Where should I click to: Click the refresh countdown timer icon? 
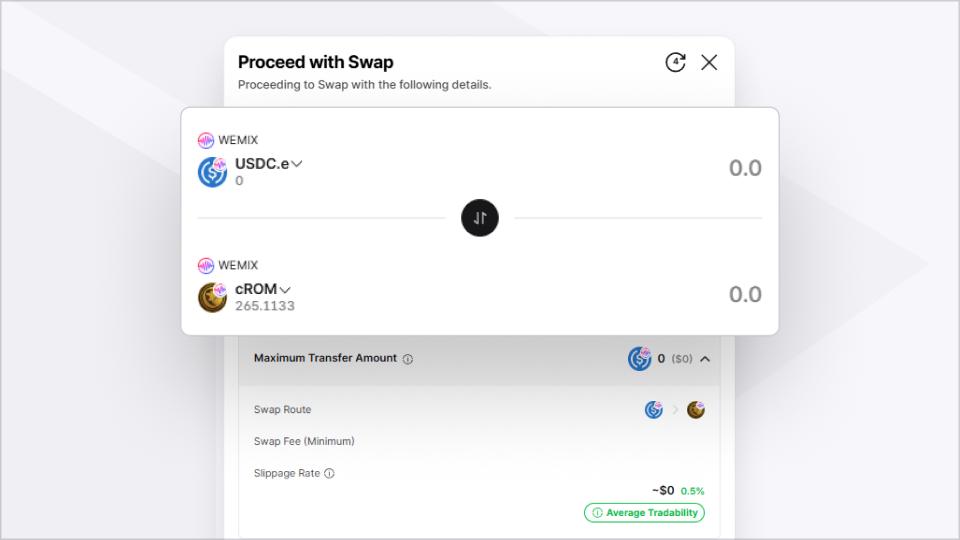pos(675,62)
